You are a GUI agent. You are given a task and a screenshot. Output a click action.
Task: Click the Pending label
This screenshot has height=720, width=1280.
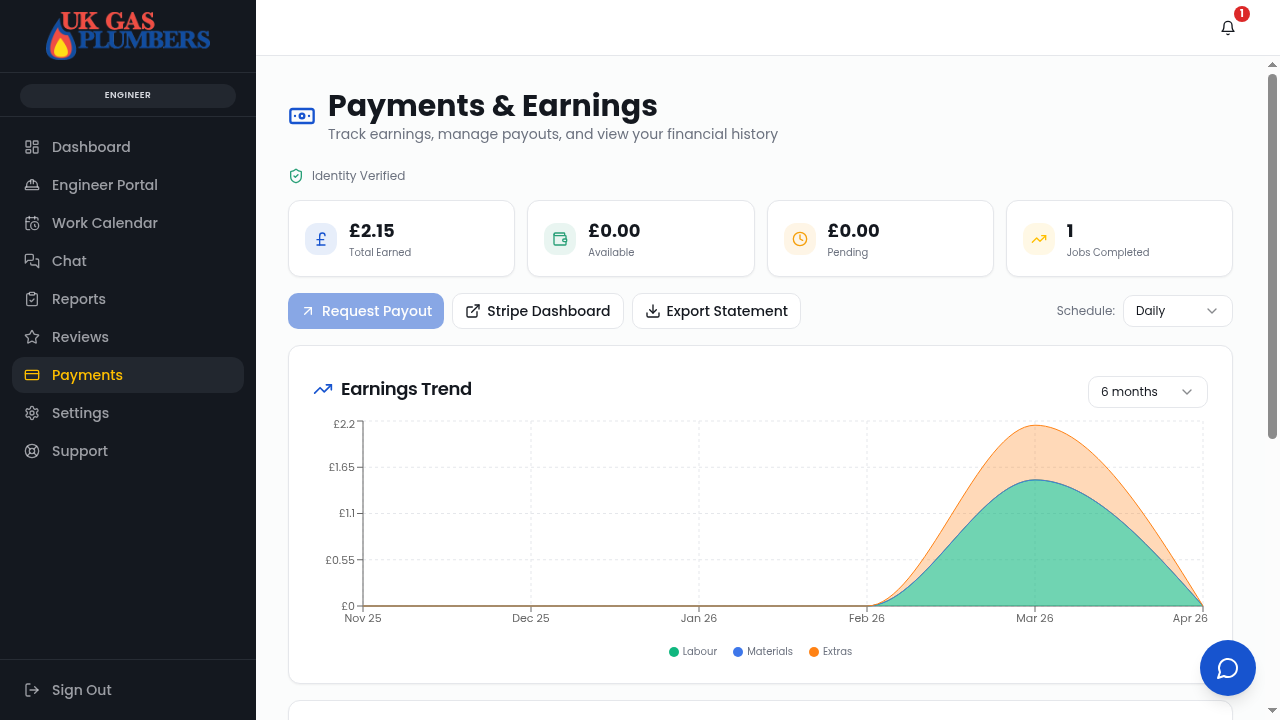click(x=847, y=252)
